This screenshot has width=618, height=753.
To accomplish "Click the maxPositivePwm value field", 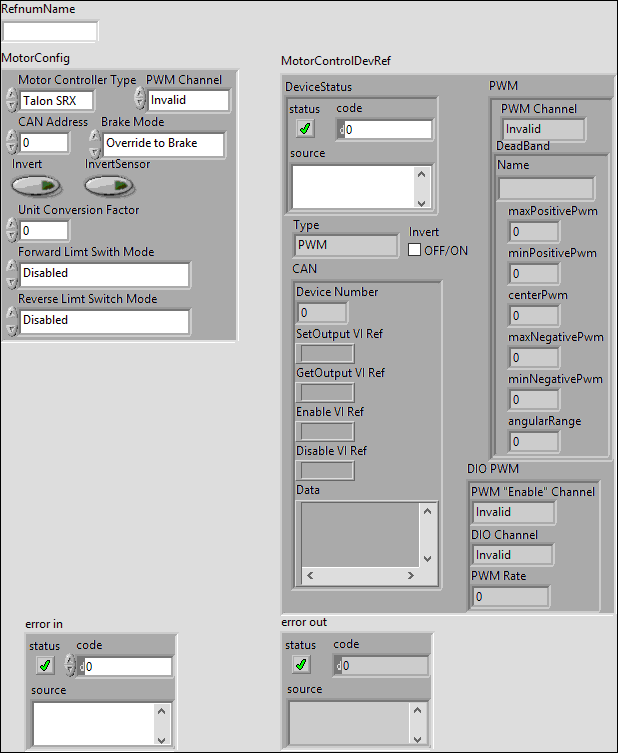I will [x=534, y=232].
